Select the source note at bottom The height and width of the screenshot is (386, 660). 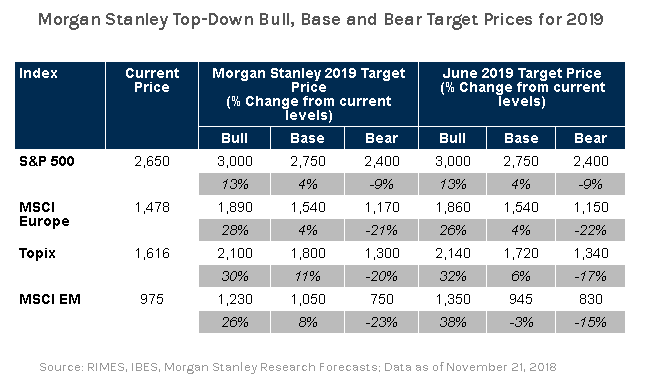pyautogui.click(x=298, y=367)
